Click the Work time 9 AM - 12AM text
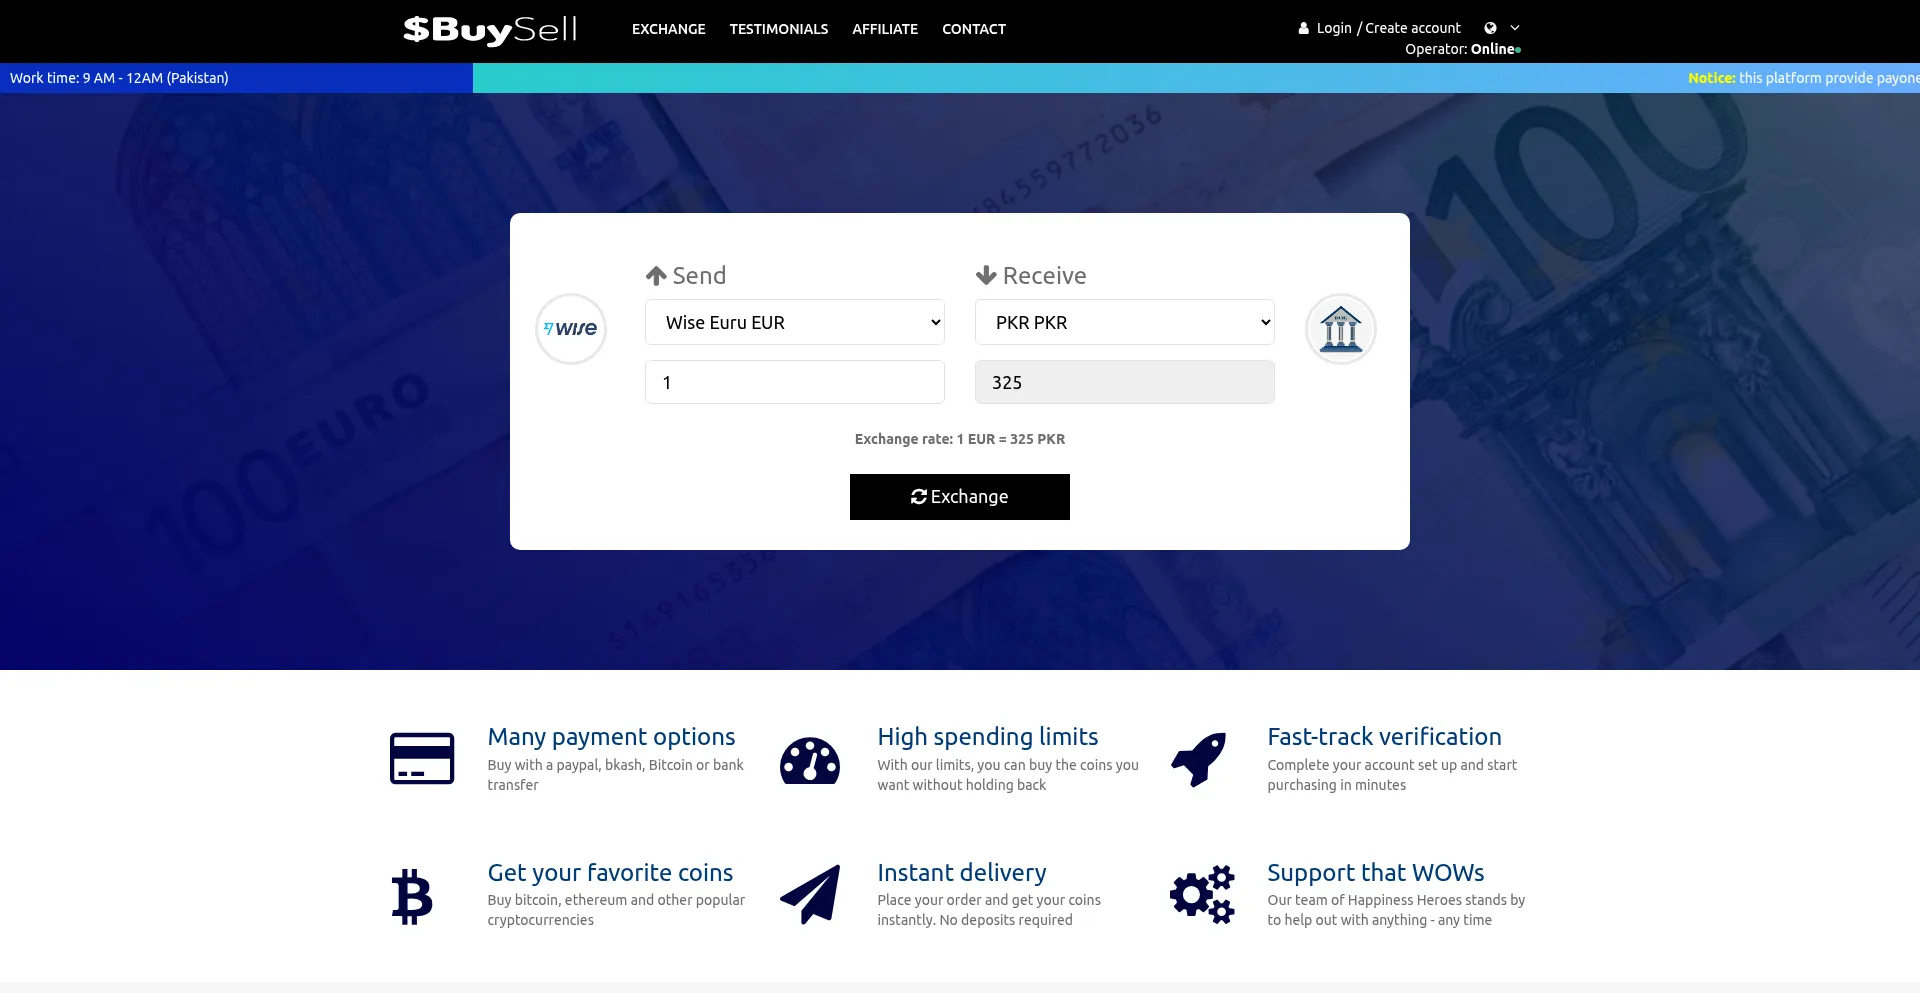Viewport: 1920px width, 993px height. point(119,78)
